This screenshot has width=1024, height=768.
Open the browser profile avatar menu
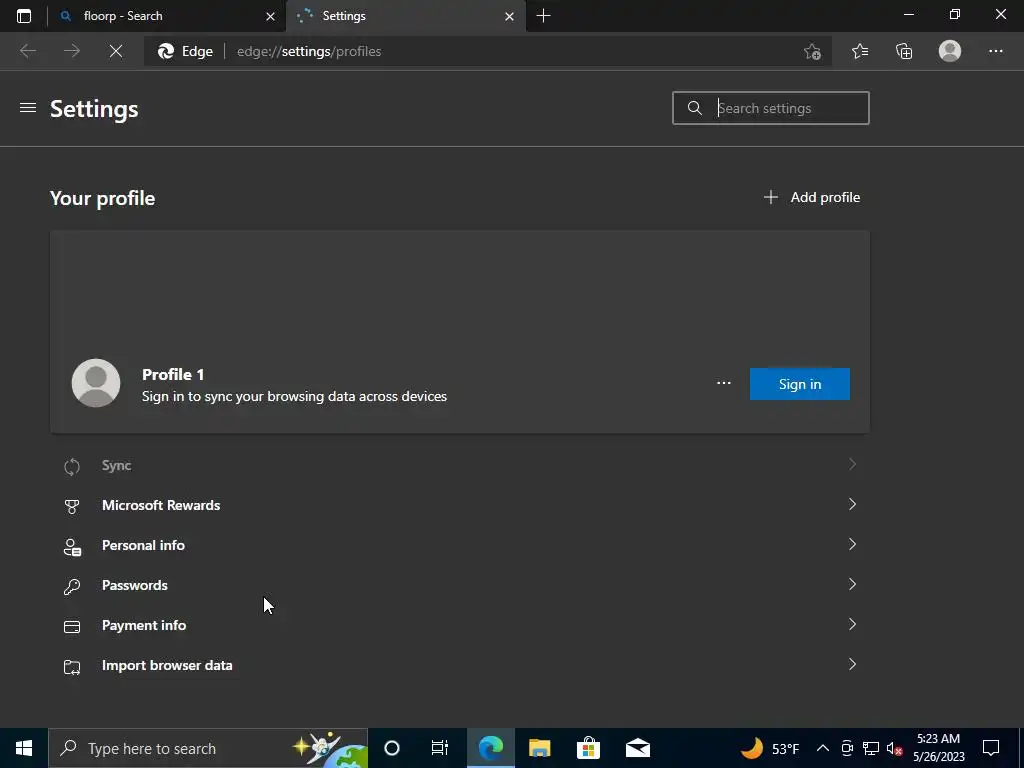tap(950, 51)
